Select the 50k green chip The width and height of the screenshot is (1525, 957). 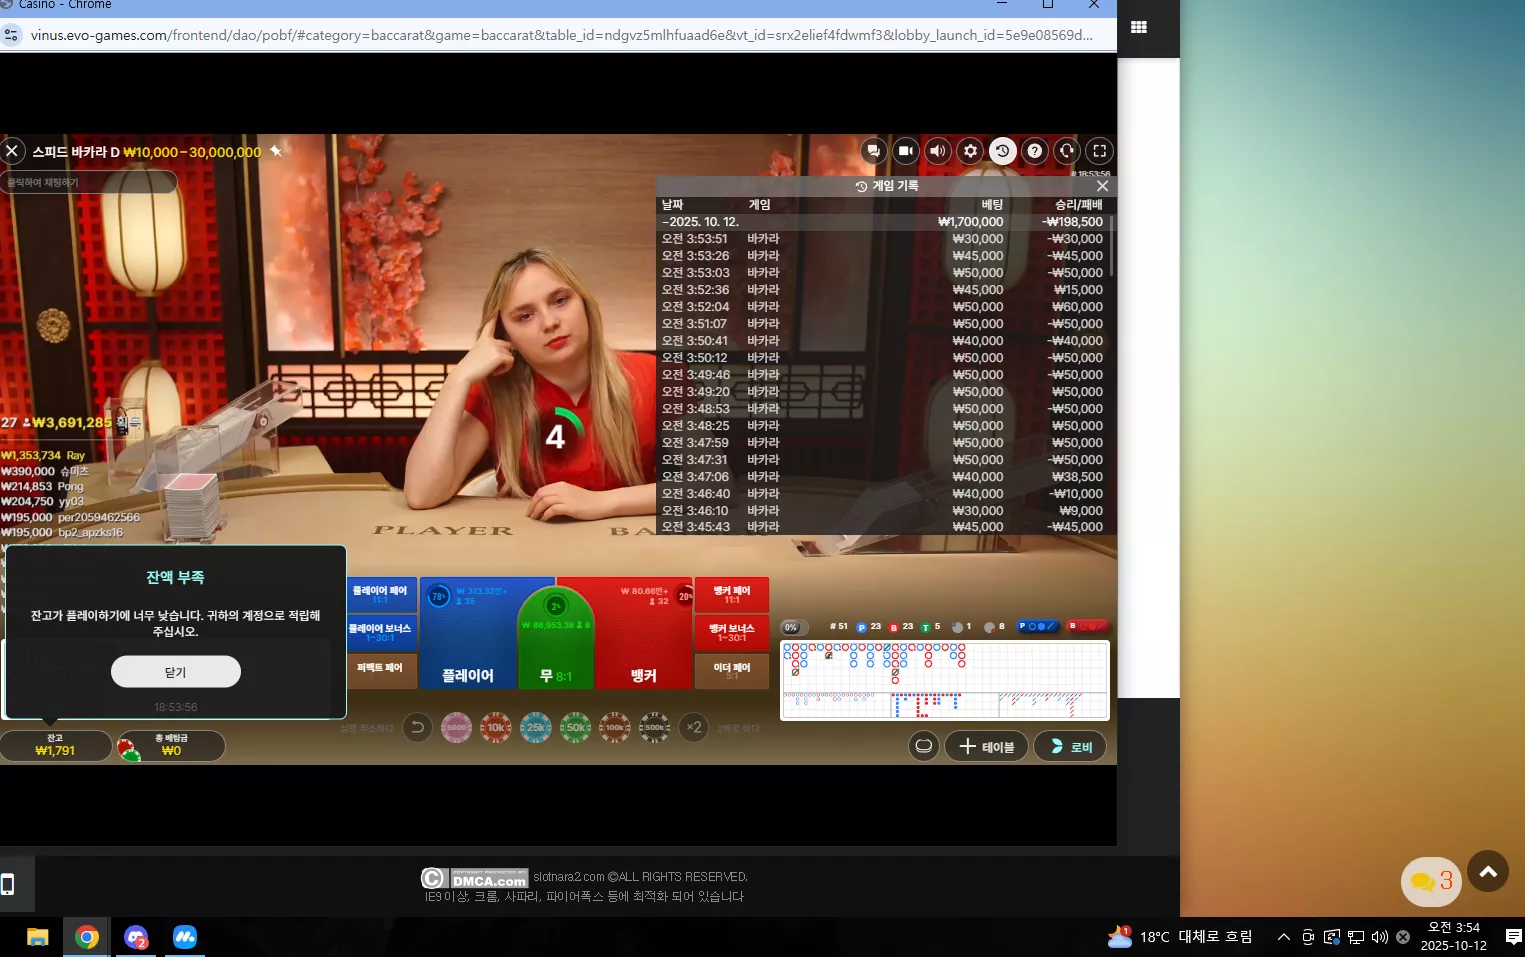click(x=576, y=728)
